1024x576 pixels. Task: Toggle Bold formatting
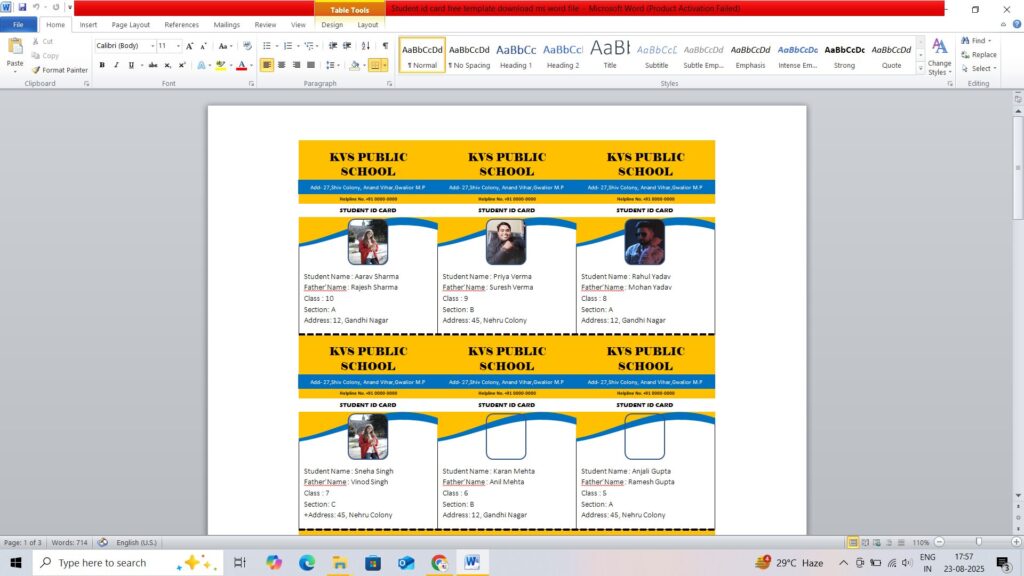pyautogui.click(x=101, y=65)
